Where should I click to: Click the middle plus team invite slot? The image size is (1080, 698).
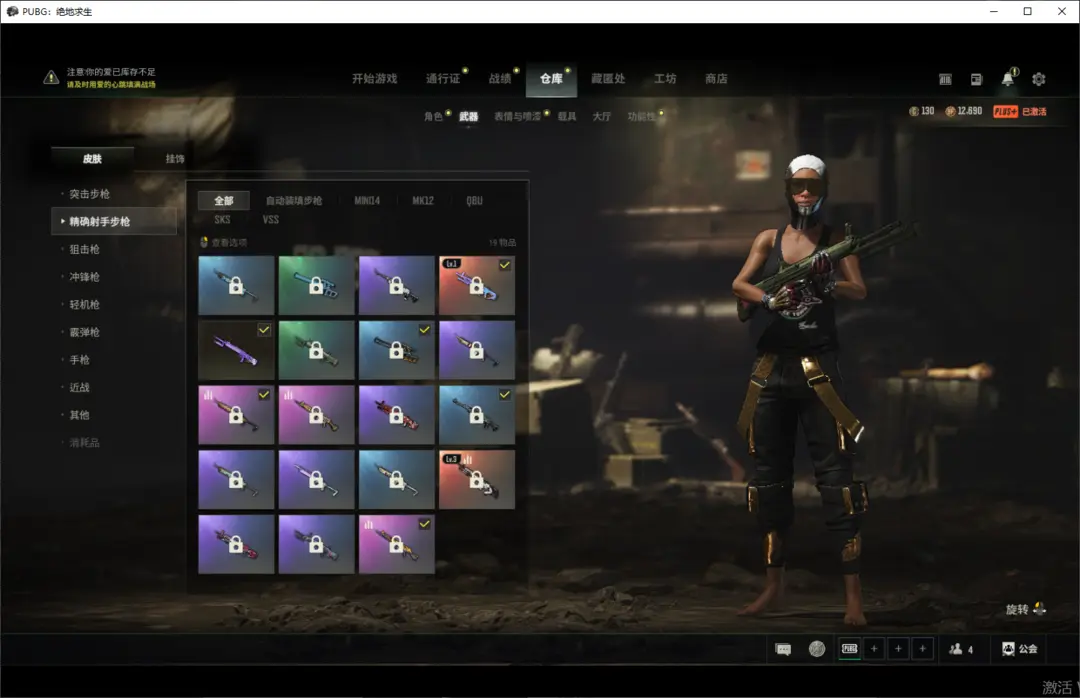pos(898,648)
